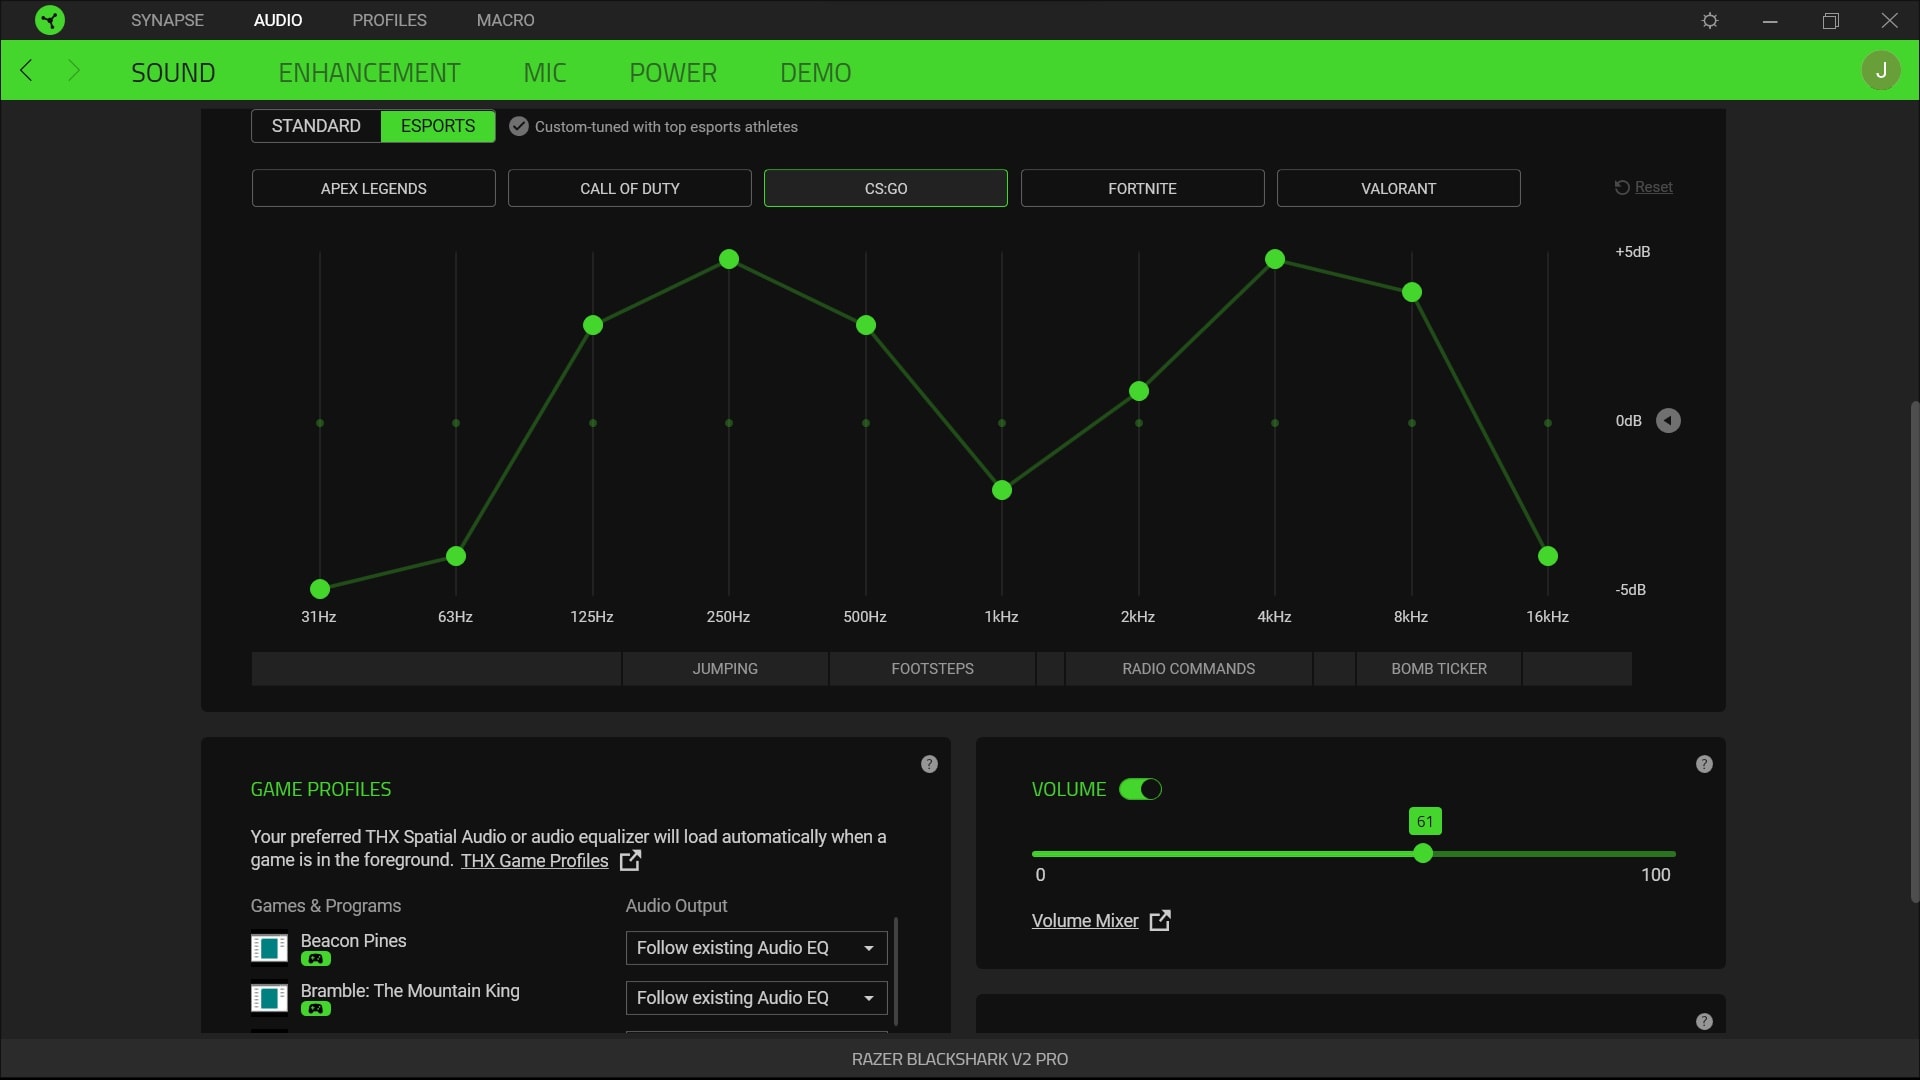Click the Bomb Ticker frequency range label

point(1439,669)
